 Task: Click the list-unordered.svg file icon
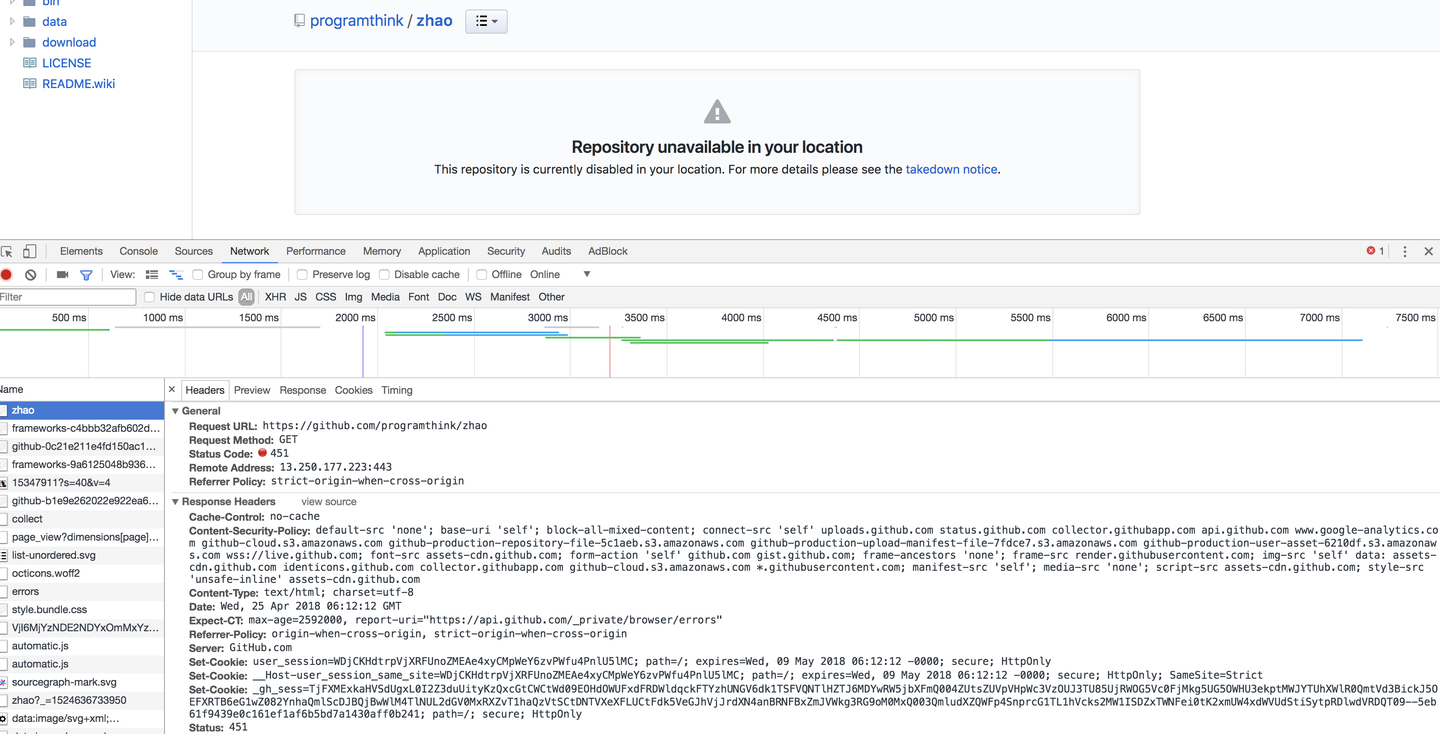tap(4, 555)
